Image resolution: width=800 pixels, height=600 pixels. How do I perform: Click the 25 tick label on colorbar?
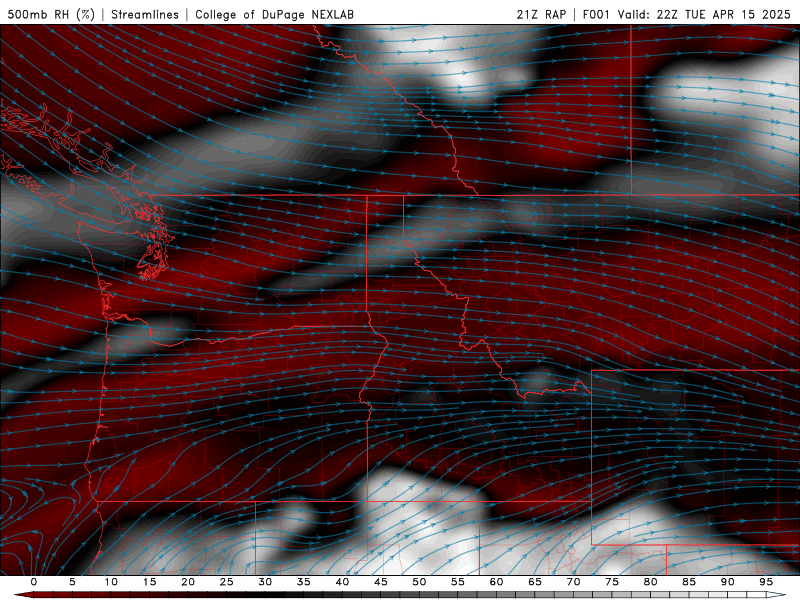pos(227,582)
